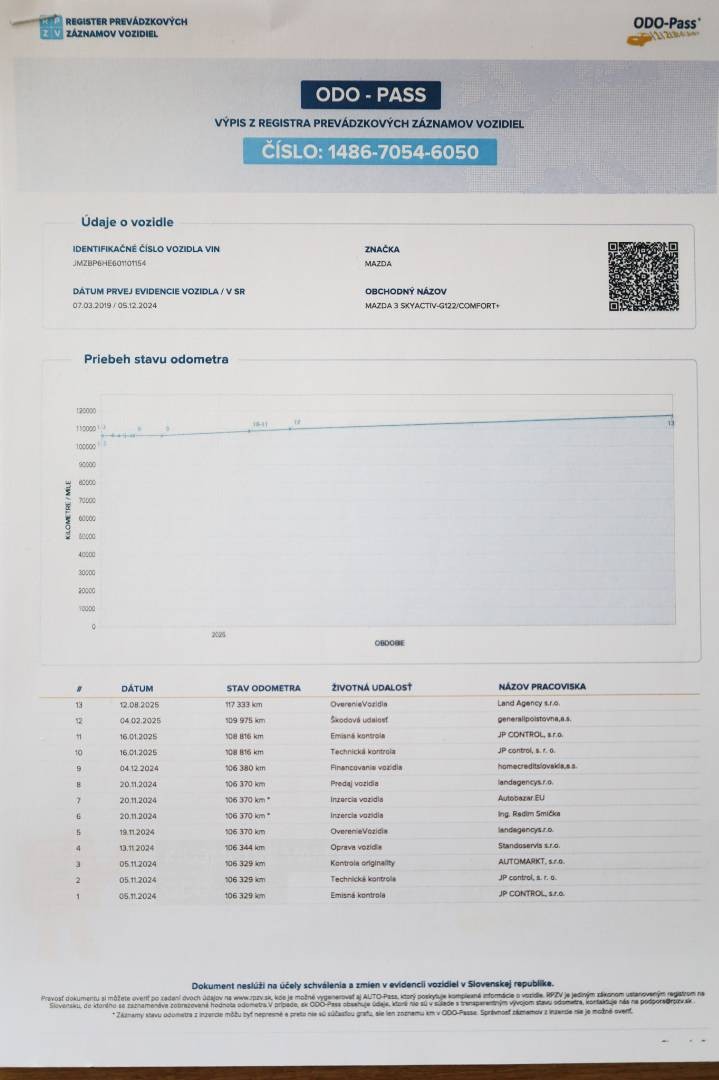Click the STAV ODOMETRA column header
Screen dimensions: 719x1080
click(x=263, y=688)
